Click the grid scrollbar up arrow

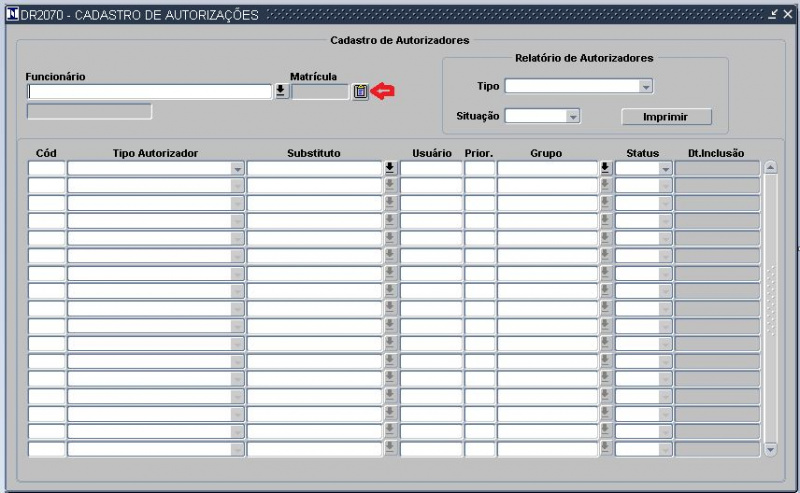pos(770,167)
